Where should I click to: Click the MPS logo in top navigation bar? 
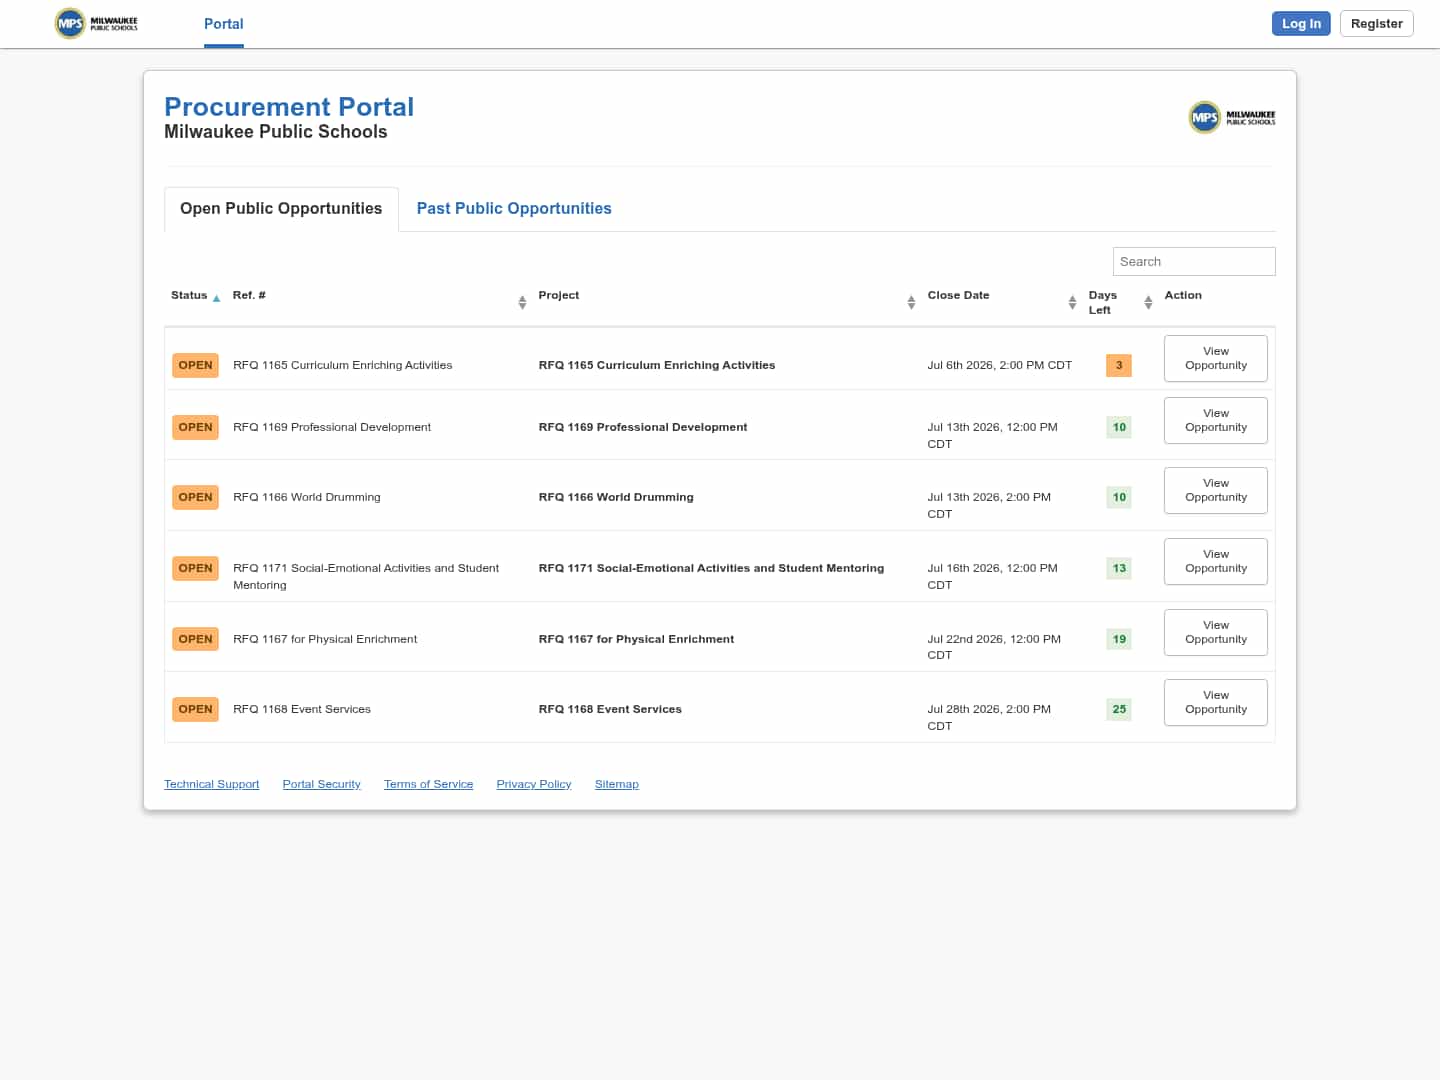coord(97,23)
